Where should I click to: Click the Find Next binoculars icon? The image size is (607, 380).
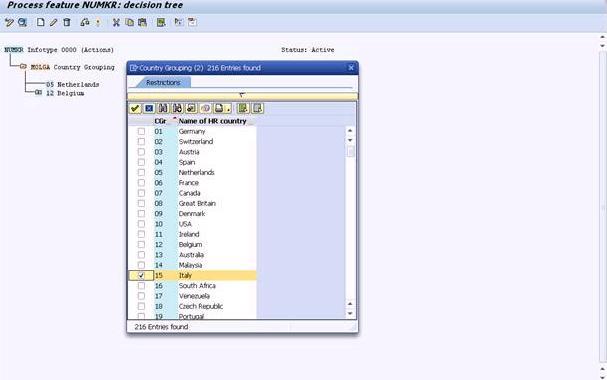(177, 108)
